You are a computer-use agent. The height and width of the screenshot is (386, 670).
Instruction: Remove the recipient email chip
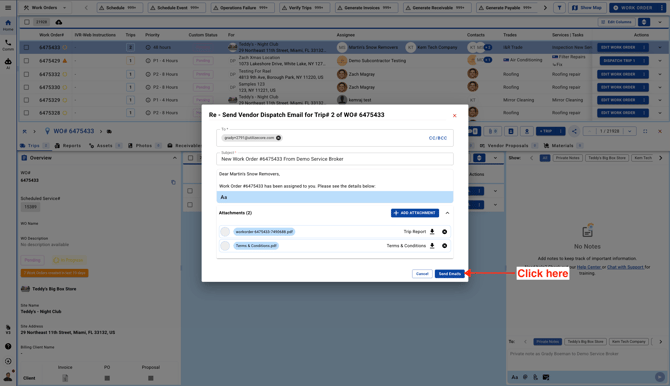click(279, 138)
